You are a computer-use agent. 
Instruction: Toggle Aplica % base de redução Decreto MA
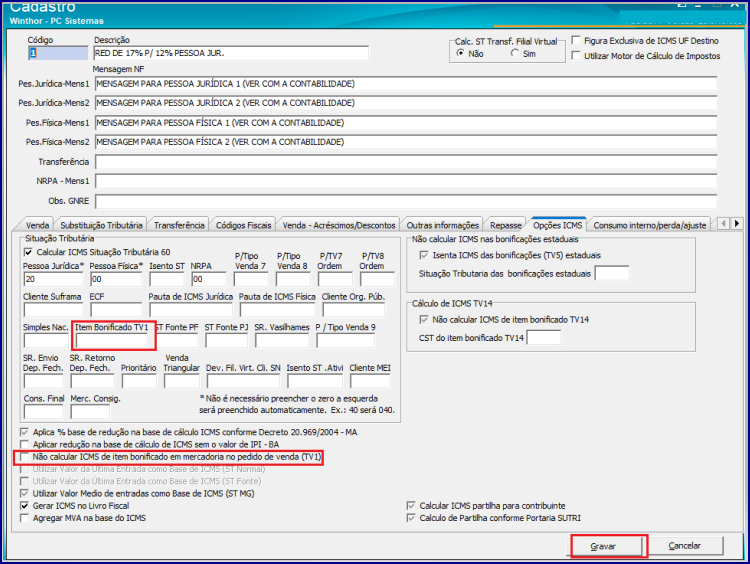click(x=24, y=432)
